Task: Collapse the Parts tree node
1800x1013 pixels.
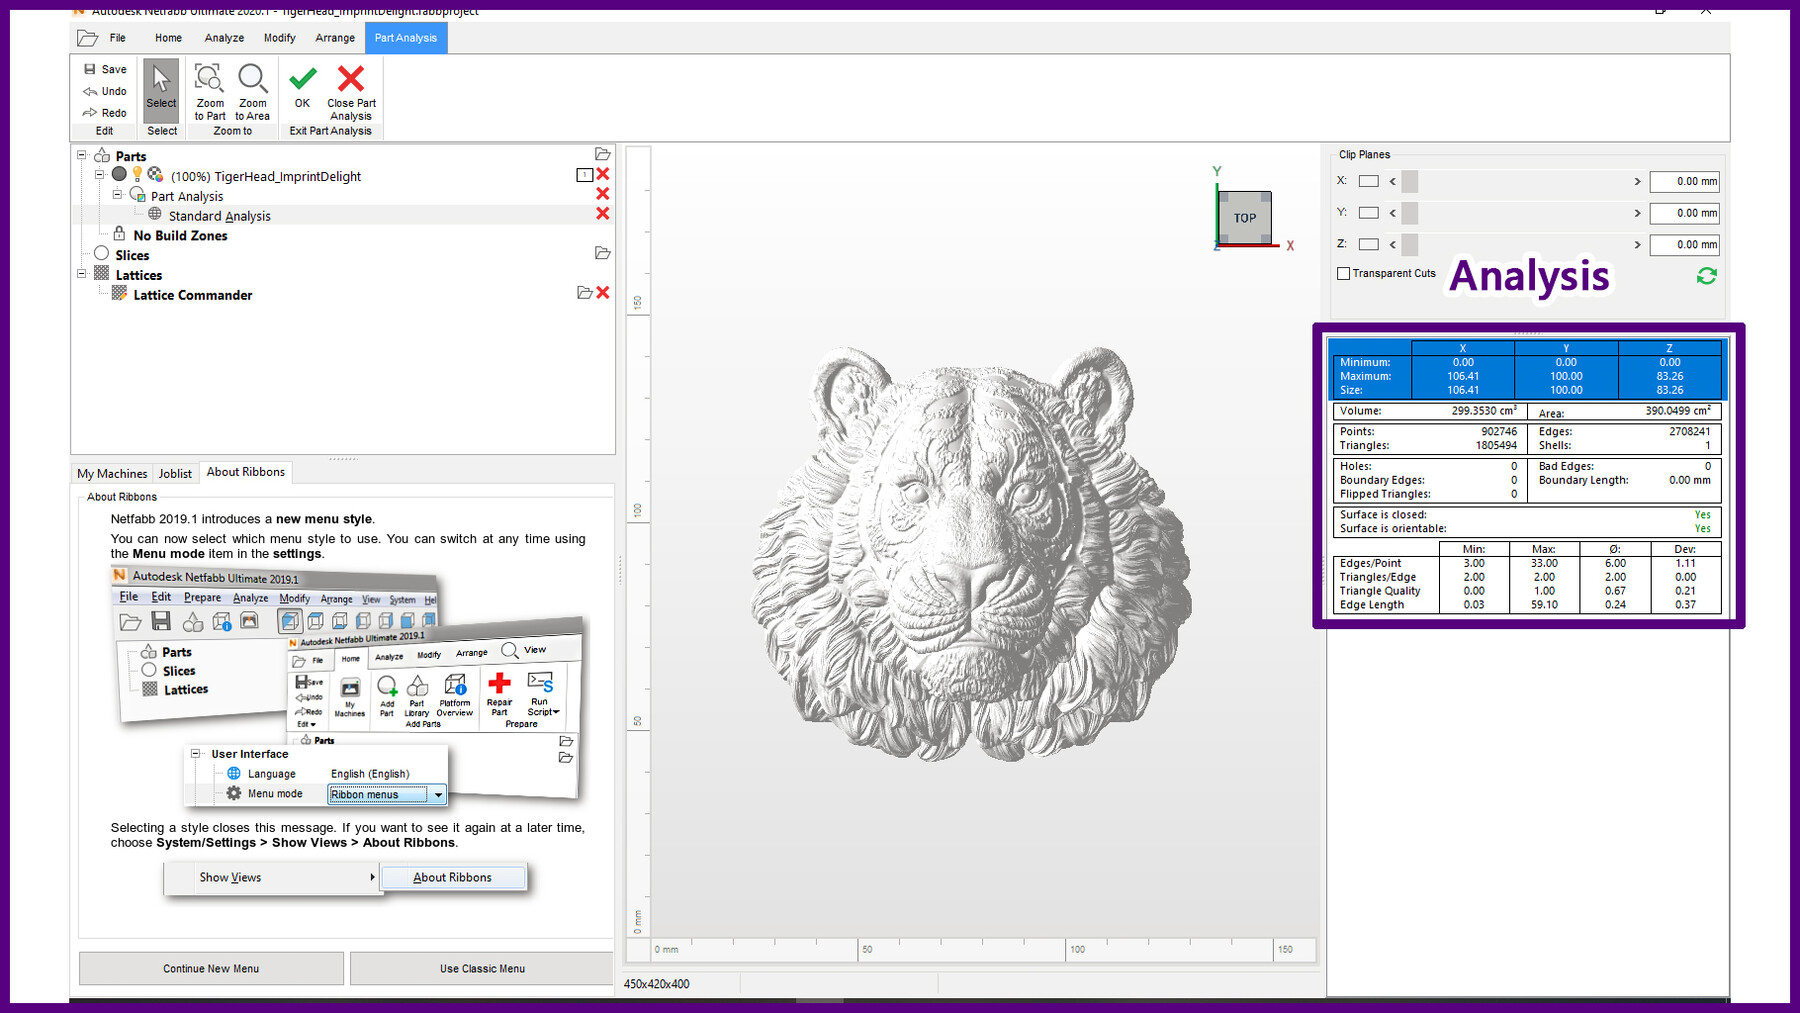Action: pyautogui.click(x=82, y=155)
